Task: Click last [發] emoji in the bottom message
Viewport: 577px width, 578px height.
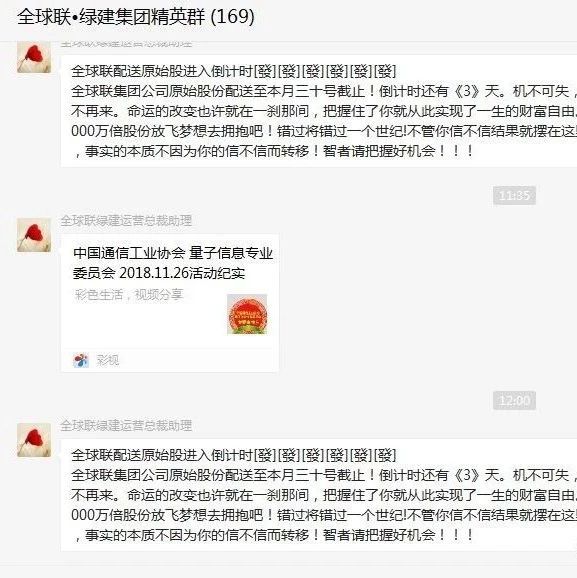Action: (385, 455)
